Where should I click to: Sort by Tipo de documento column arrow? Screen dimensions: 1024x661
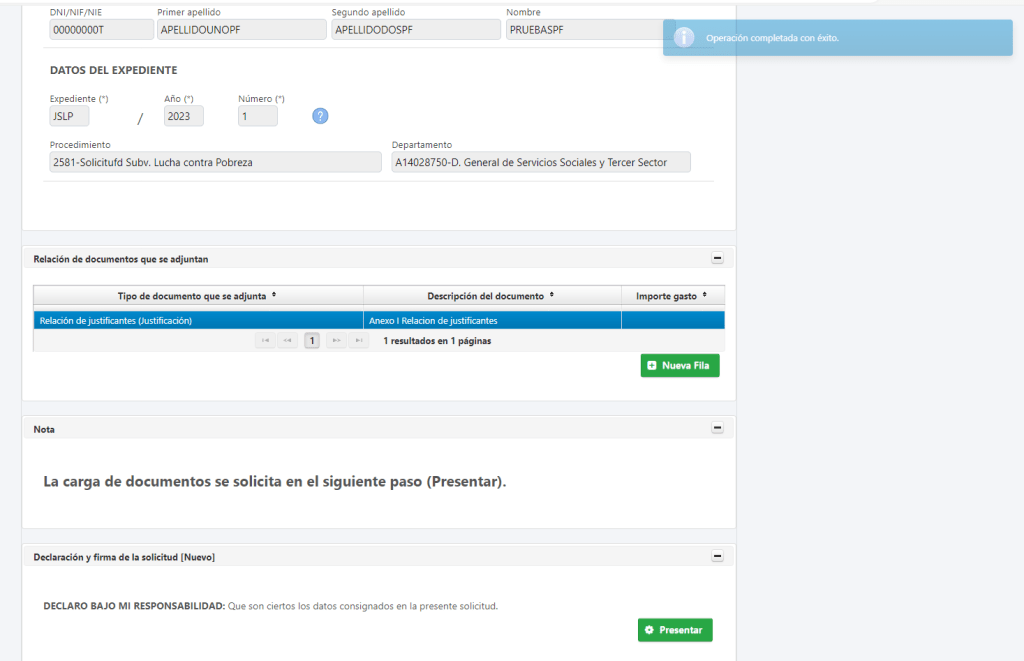[274, 296]
